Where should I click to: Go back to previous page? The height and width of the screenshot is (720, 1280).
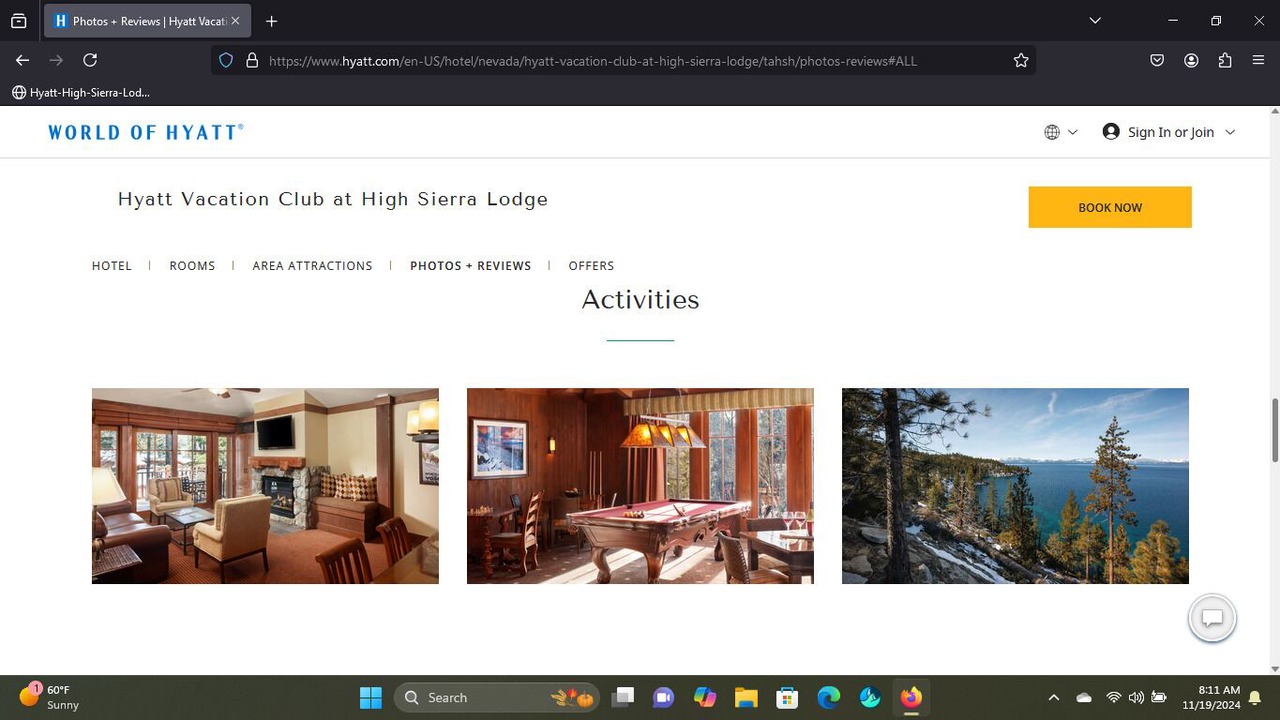22,60
